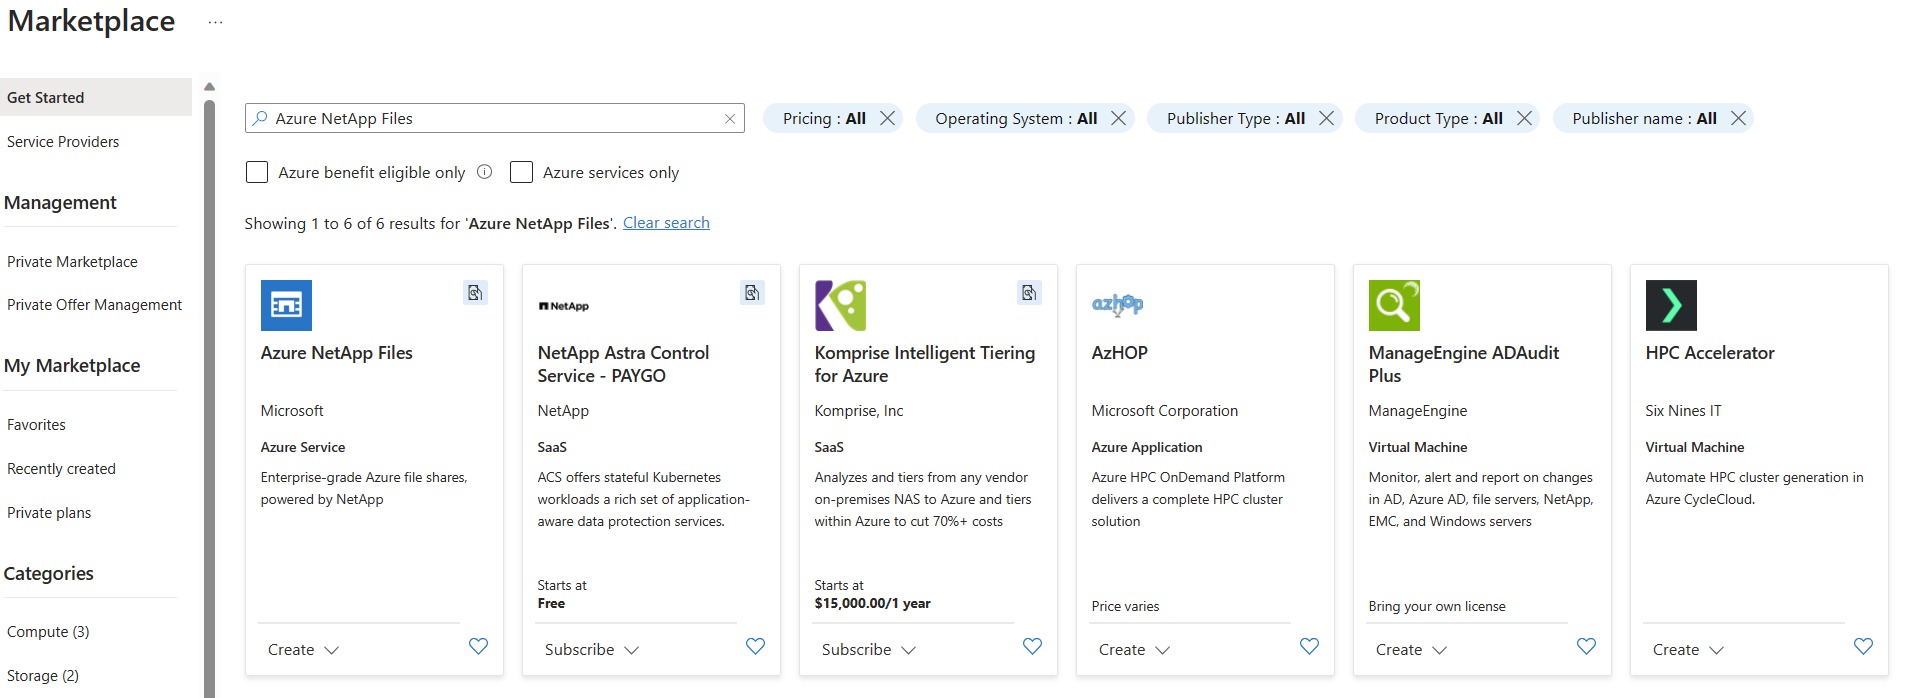Remove the Pricing filter with its X
Image resolution: width=1931 pixels, height=698 pixels.
[887, 118]
